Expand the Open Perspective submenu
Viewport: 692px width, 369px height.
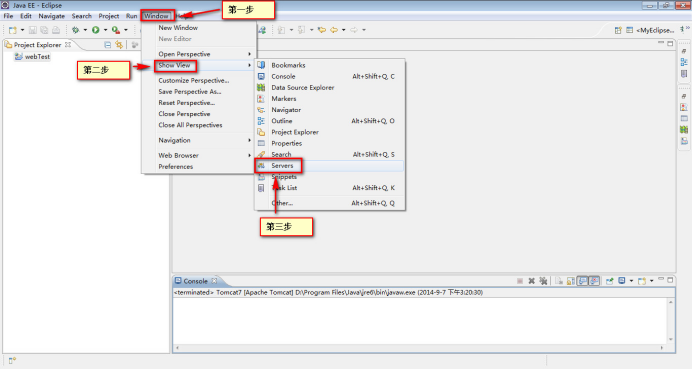[x=199, y=54]
